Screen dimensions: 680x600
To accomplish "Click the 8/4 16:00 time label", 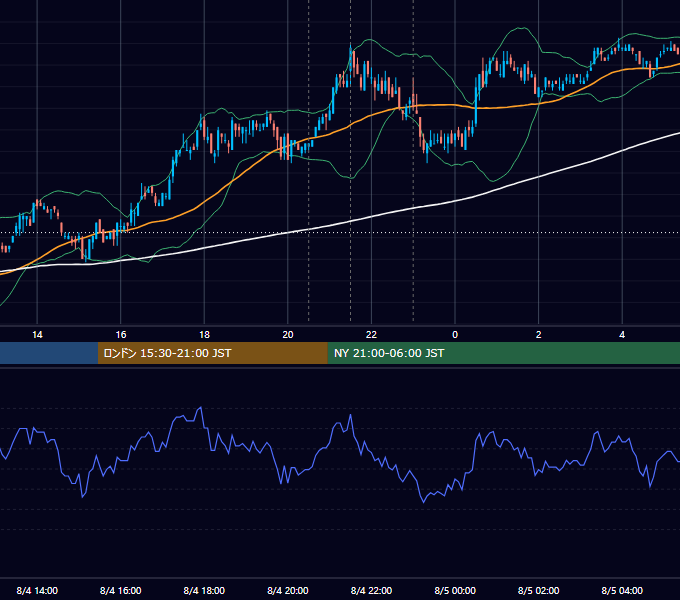I will tap(121, 591).
